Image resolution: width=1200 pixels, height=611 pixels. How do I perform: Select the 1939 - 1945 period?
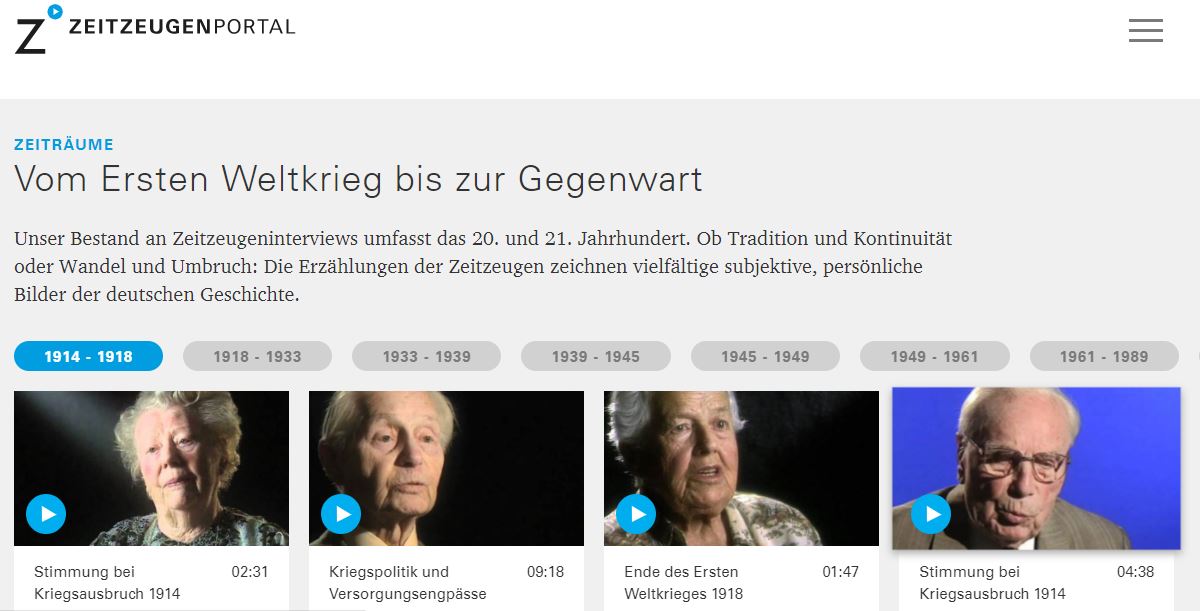tap(596, 356)
